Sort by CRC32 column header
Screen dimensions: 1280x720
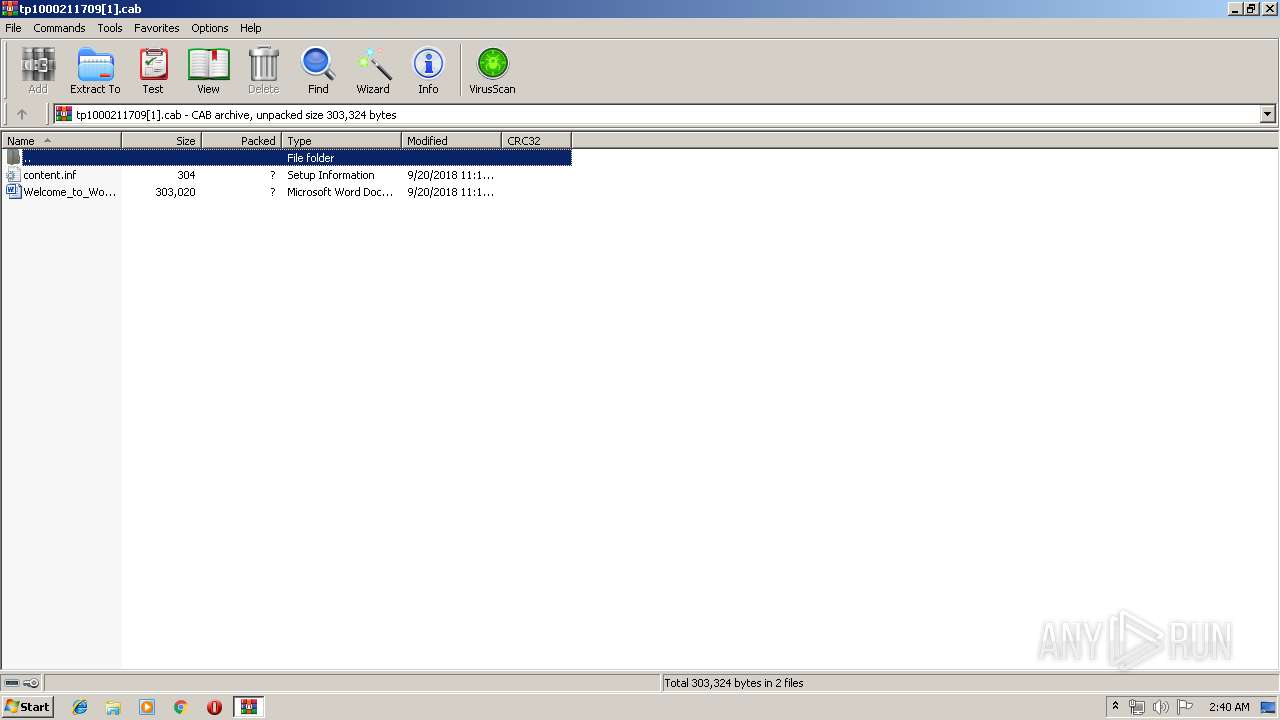coord(536,141)
